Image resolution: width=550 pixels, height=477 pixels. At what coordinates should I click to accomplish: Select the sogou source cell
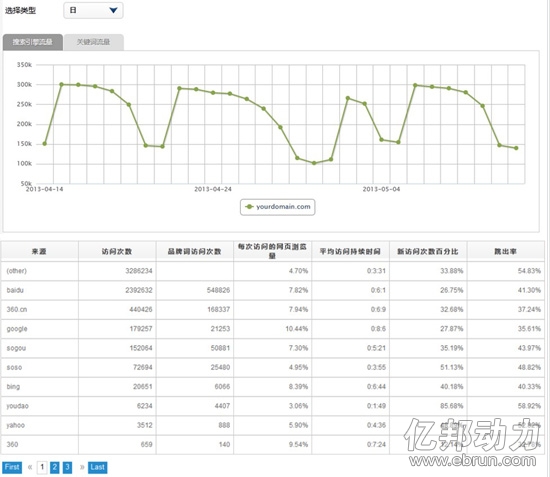point(39,348)
